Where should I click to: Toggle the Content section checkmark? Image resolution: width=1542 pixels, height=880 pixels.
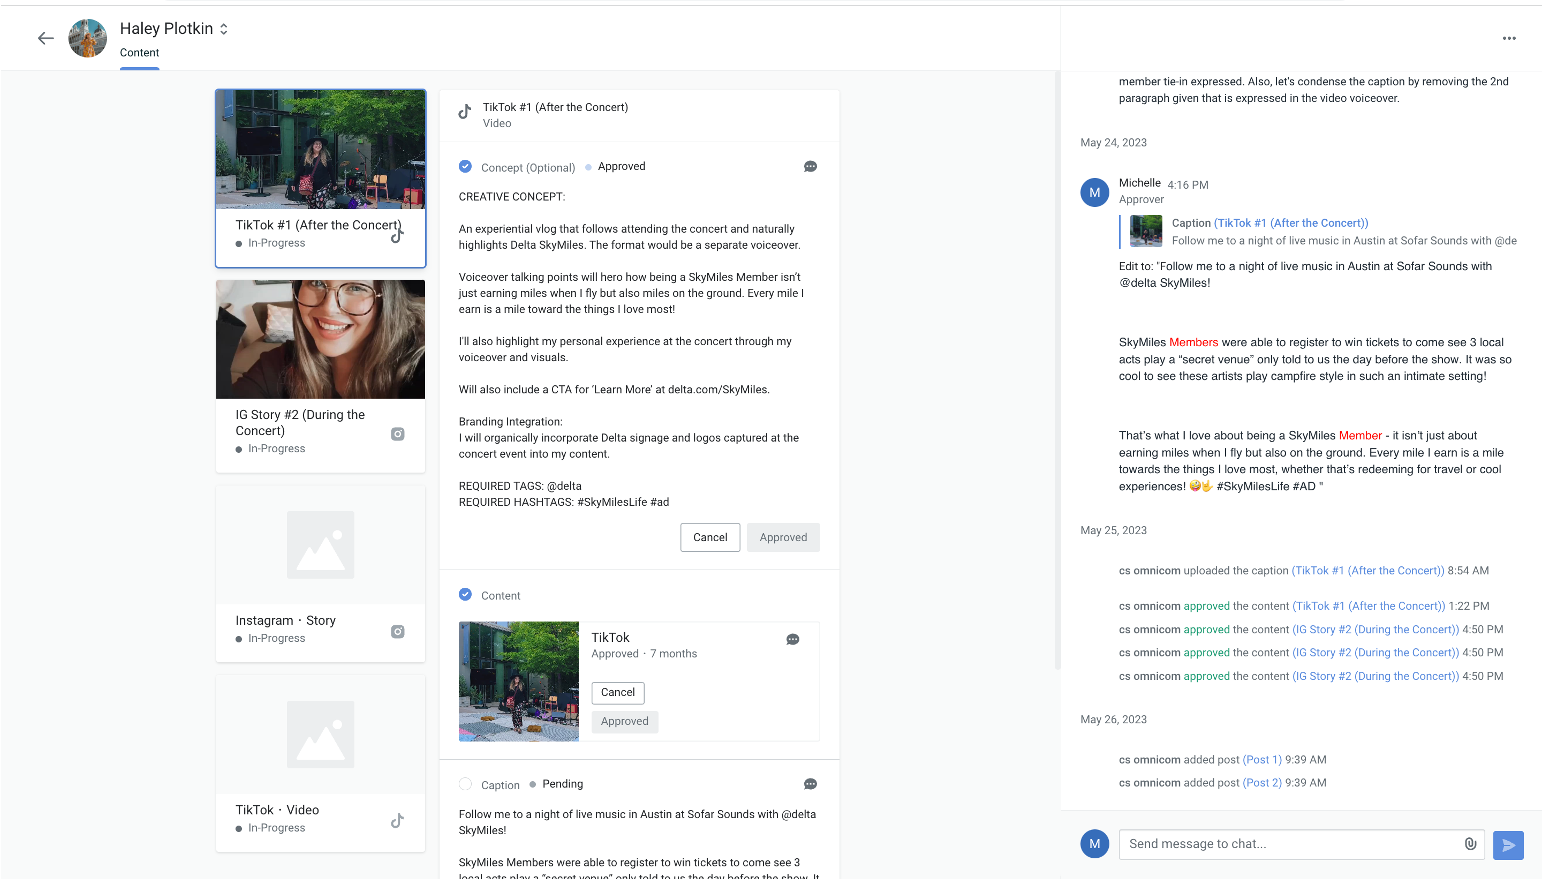[x=465, y=595]
